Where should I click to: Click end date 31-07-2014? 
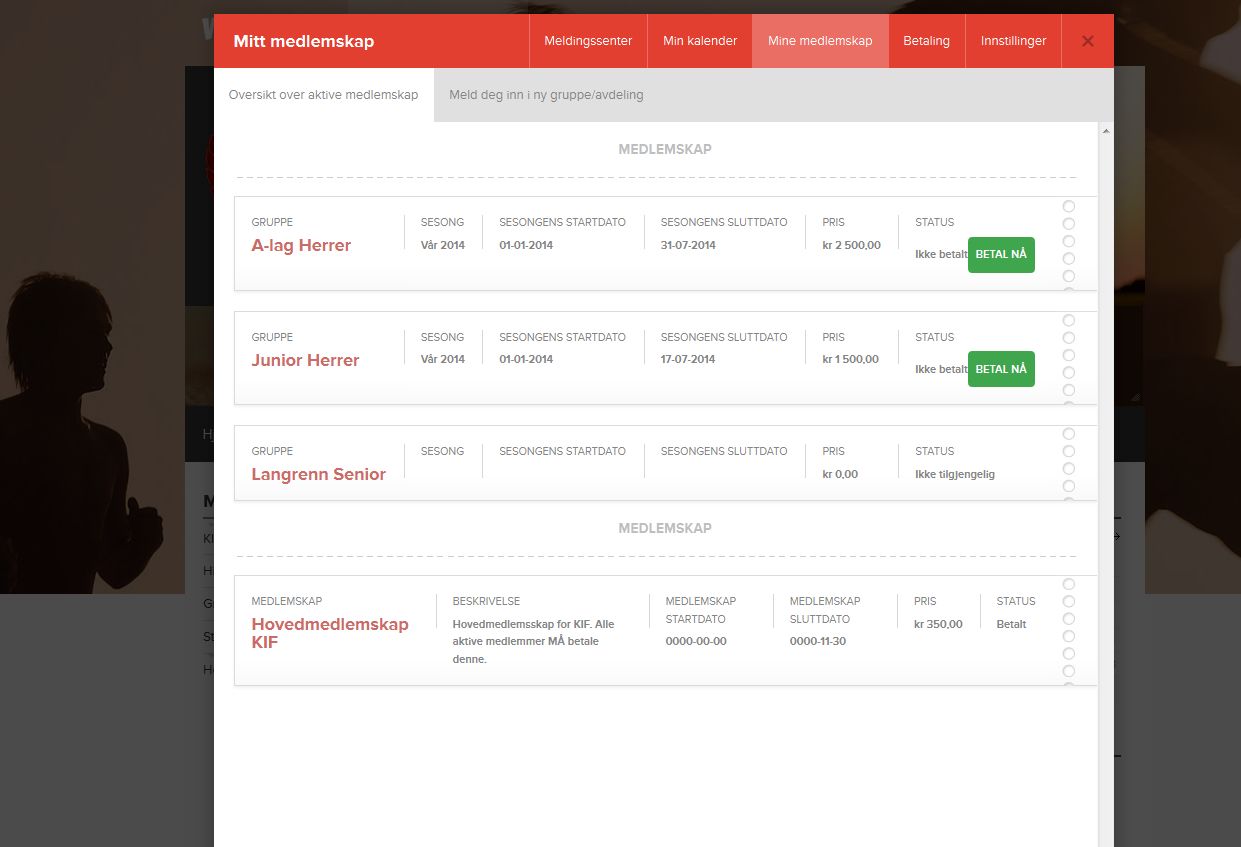coord(688,245)
